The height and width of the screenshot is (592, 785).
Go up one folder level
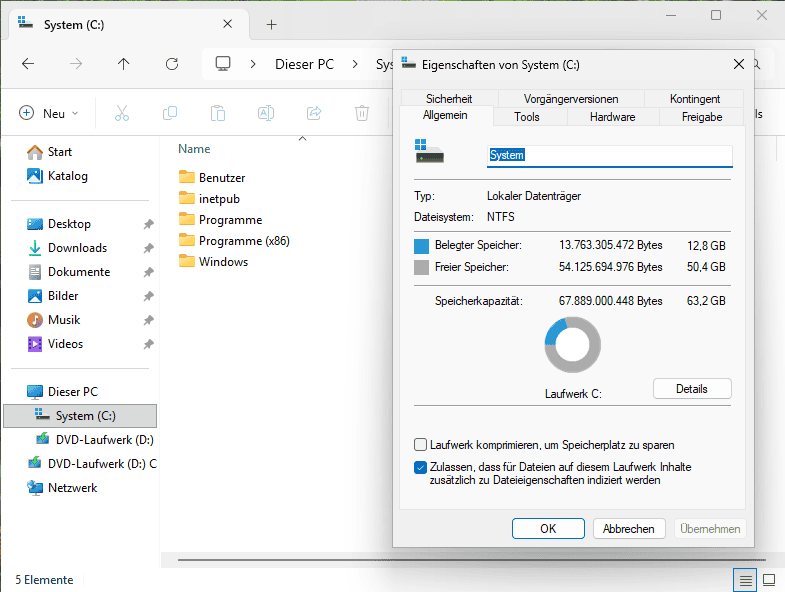click(x=124, y=64)
